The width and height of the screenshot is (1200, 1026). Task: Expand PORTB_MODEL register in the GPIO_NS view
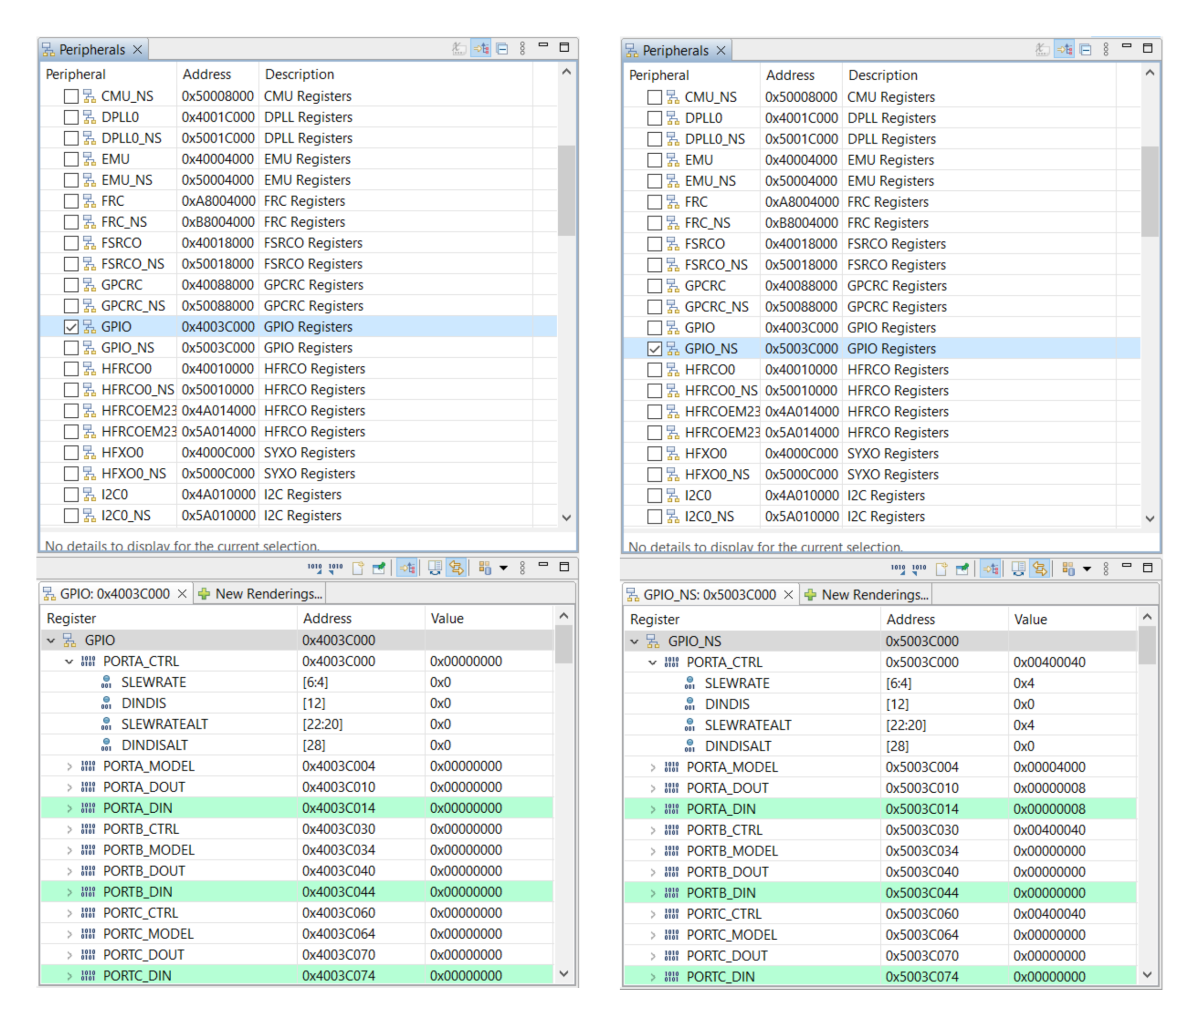653,851
